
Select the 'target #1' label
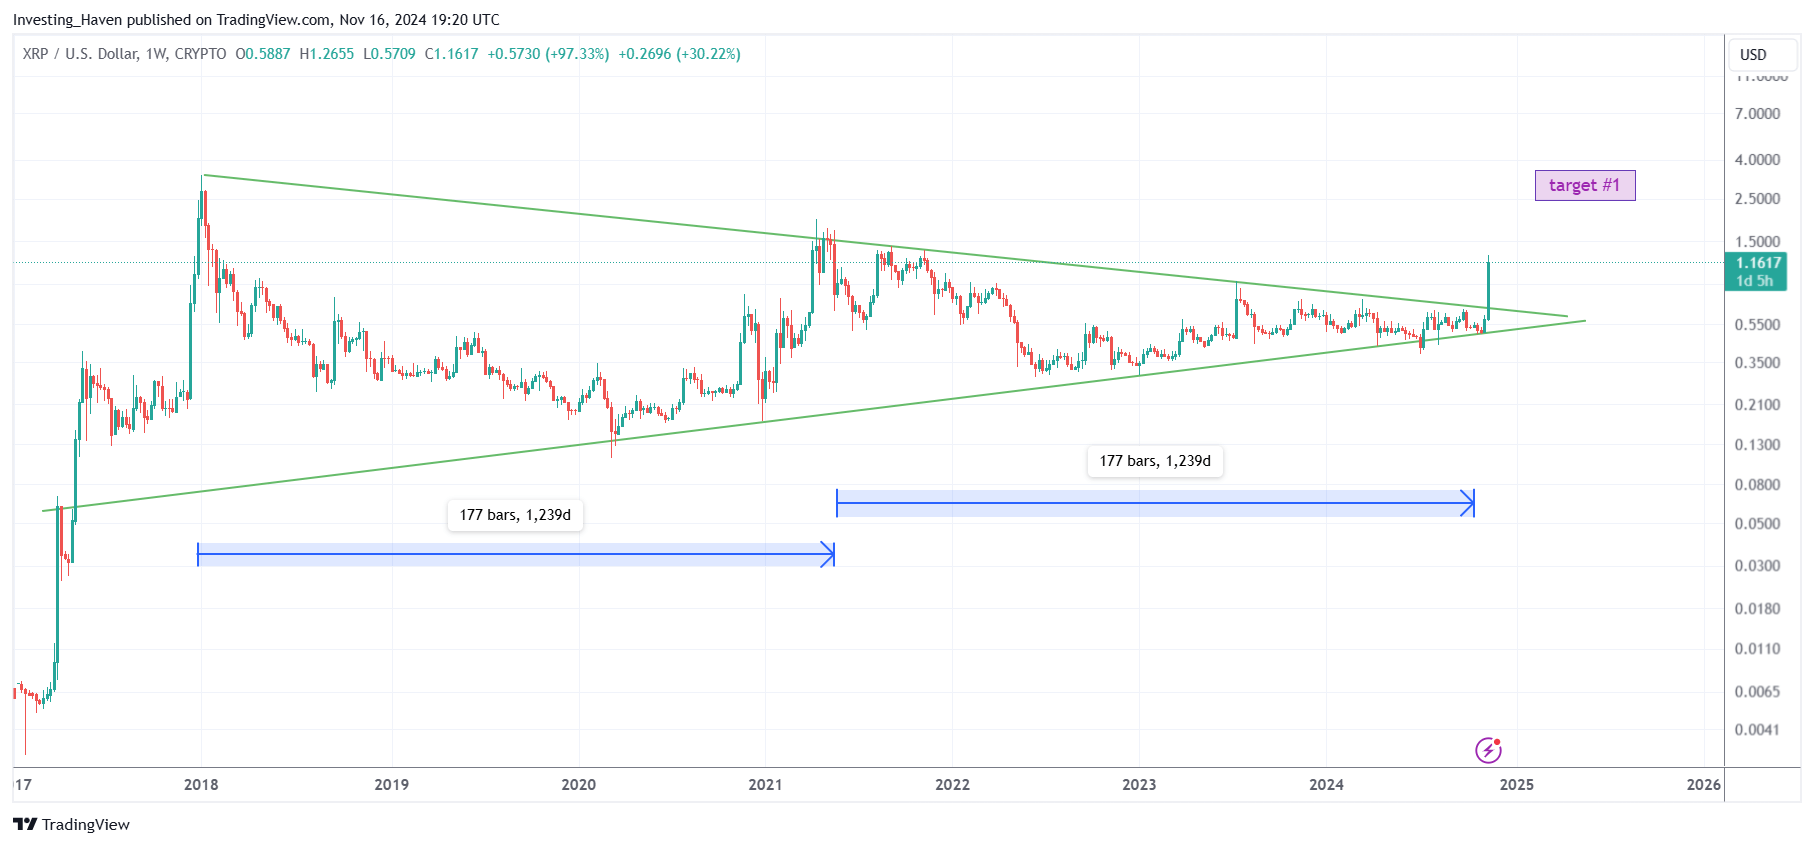[x=1585, y=185]
